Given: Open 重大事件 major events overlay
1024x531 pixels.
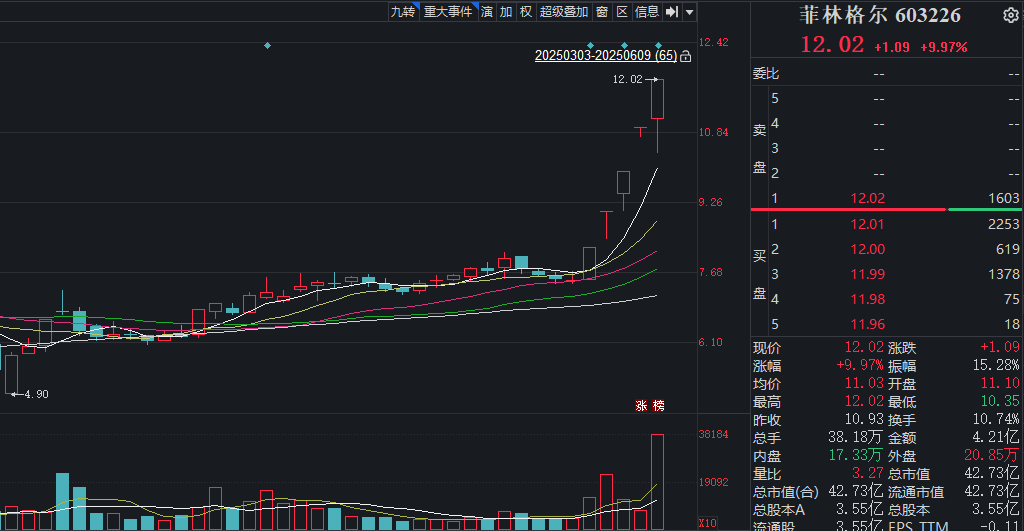Looking at the screenshot, I should (446, 12).
